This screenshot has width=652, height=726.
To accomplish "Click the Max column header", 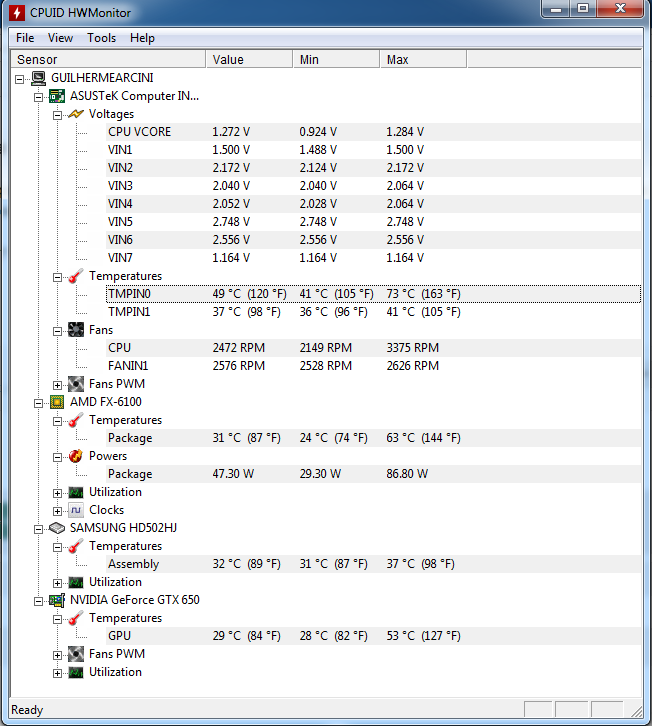I will pyautogui.click(x=423, y=60).
